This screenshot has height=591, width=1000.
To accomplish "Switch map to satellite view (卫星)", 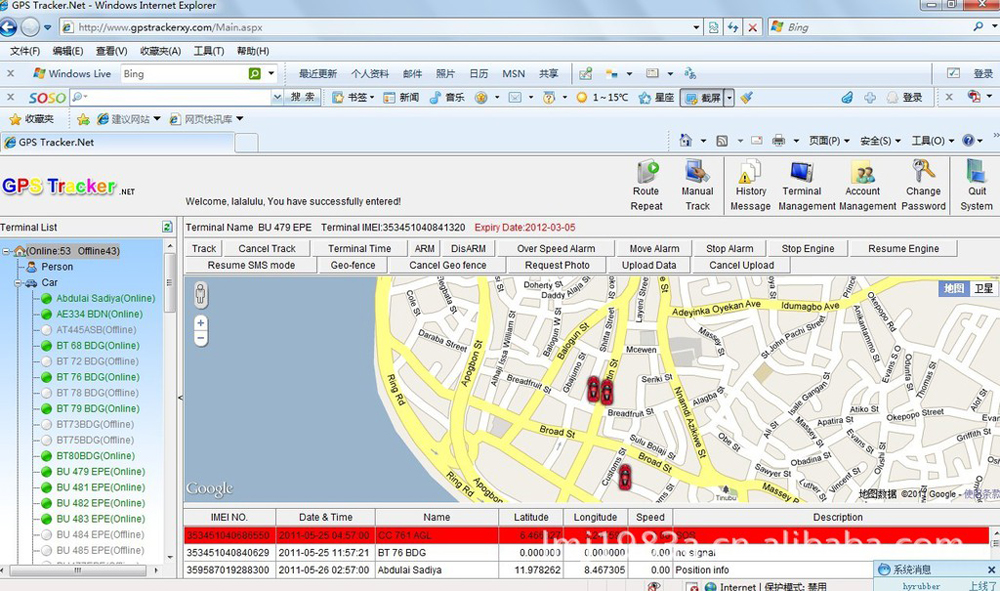I will coord(983,289).
